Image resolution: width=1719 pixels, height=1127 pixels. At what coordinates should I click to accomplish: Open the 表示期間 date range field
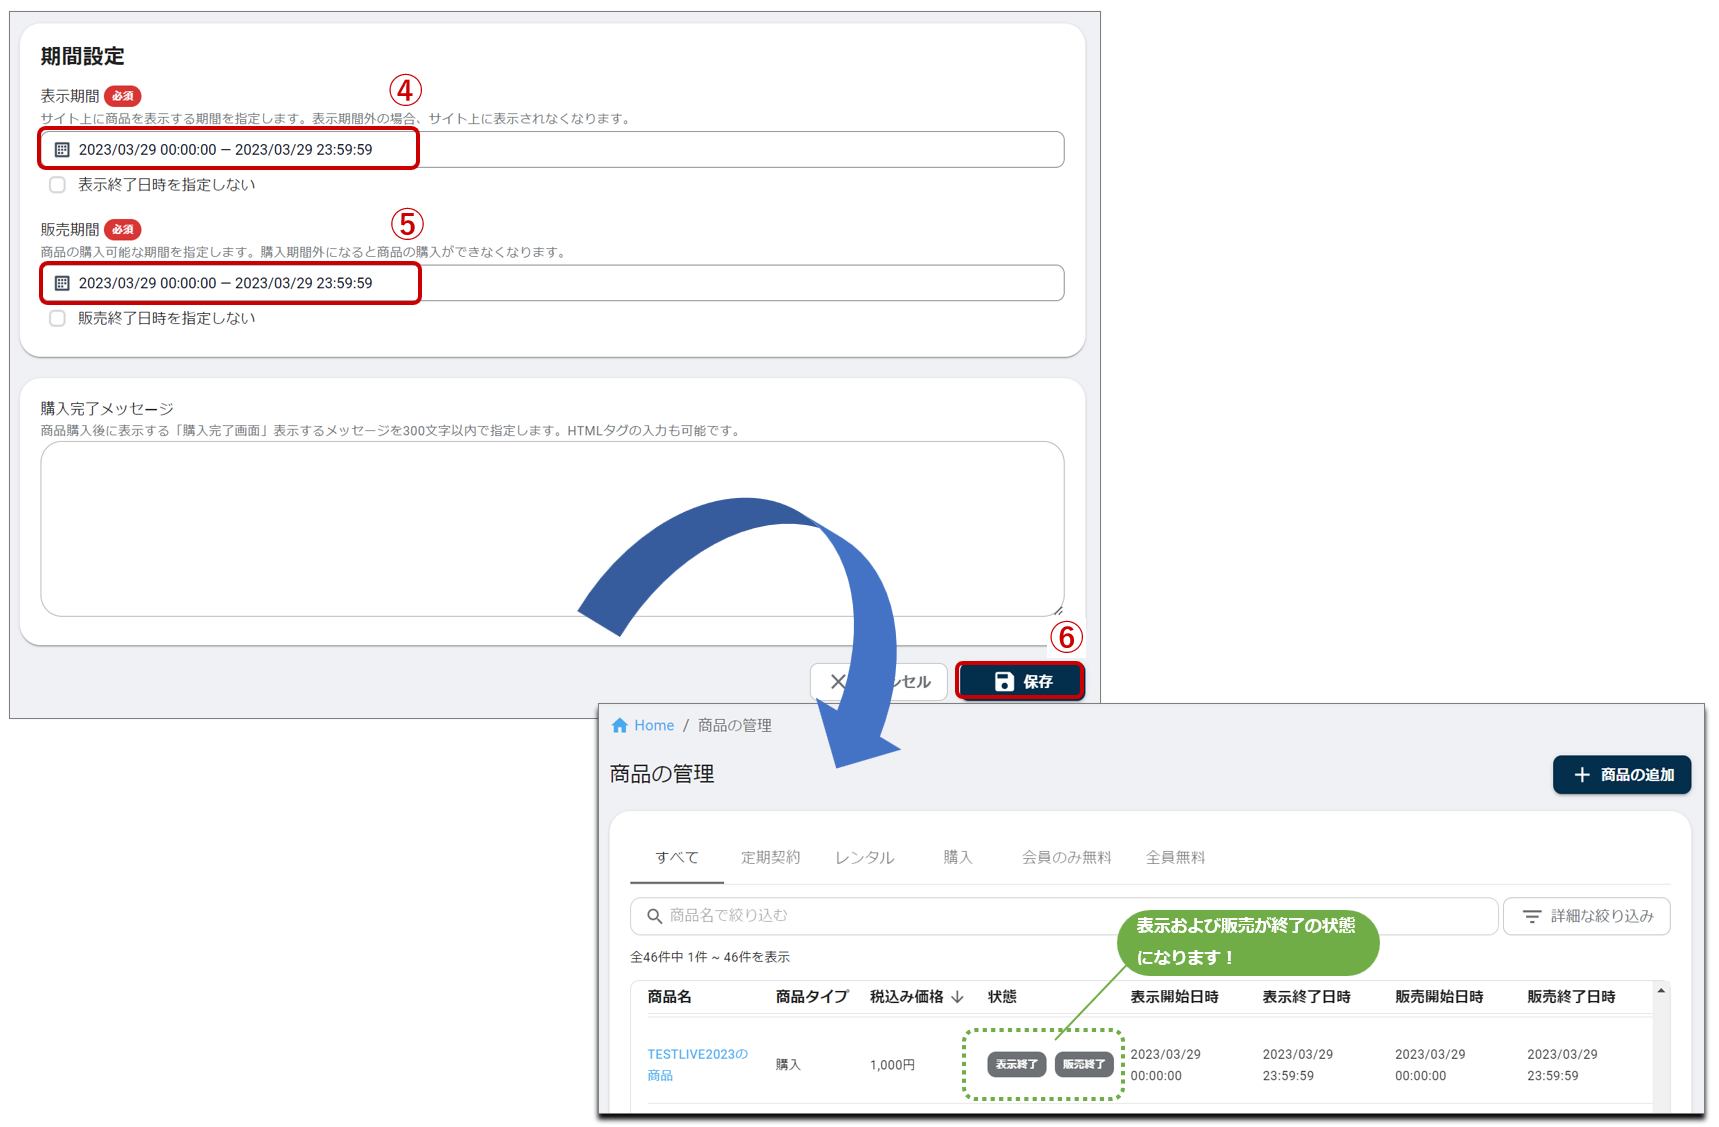pyautogui.click(x=552, y=150)
